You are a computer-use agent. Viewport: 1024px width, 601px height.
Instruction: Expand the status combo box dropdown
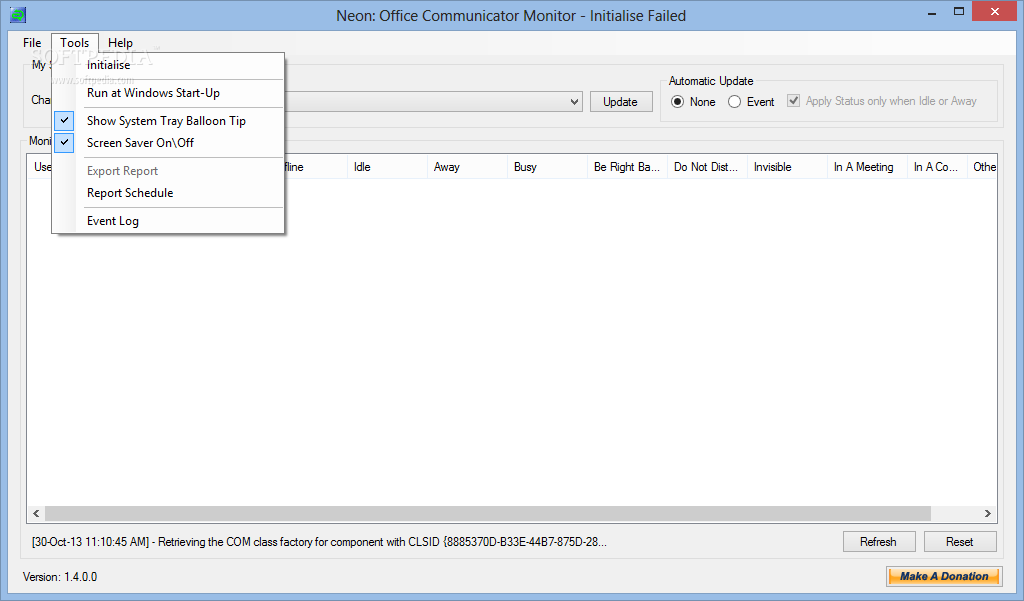tap(574, 101)
